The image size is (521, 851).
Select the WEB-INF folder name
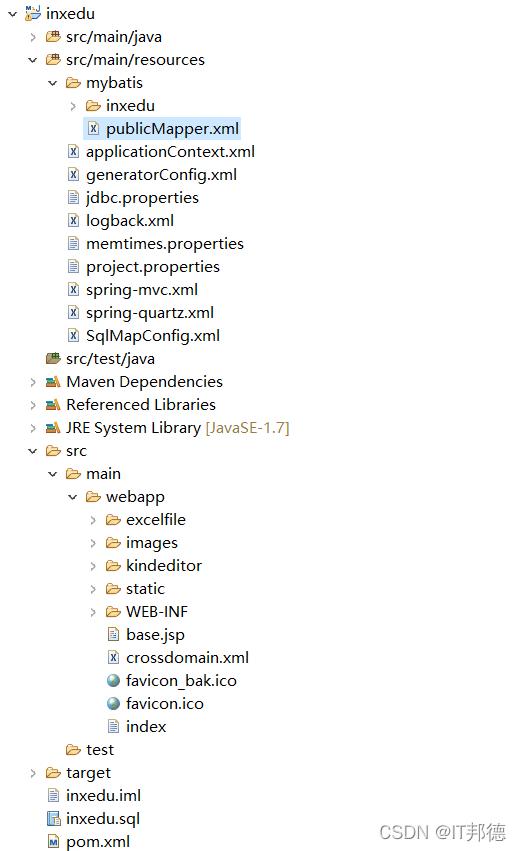pos(157,612)
